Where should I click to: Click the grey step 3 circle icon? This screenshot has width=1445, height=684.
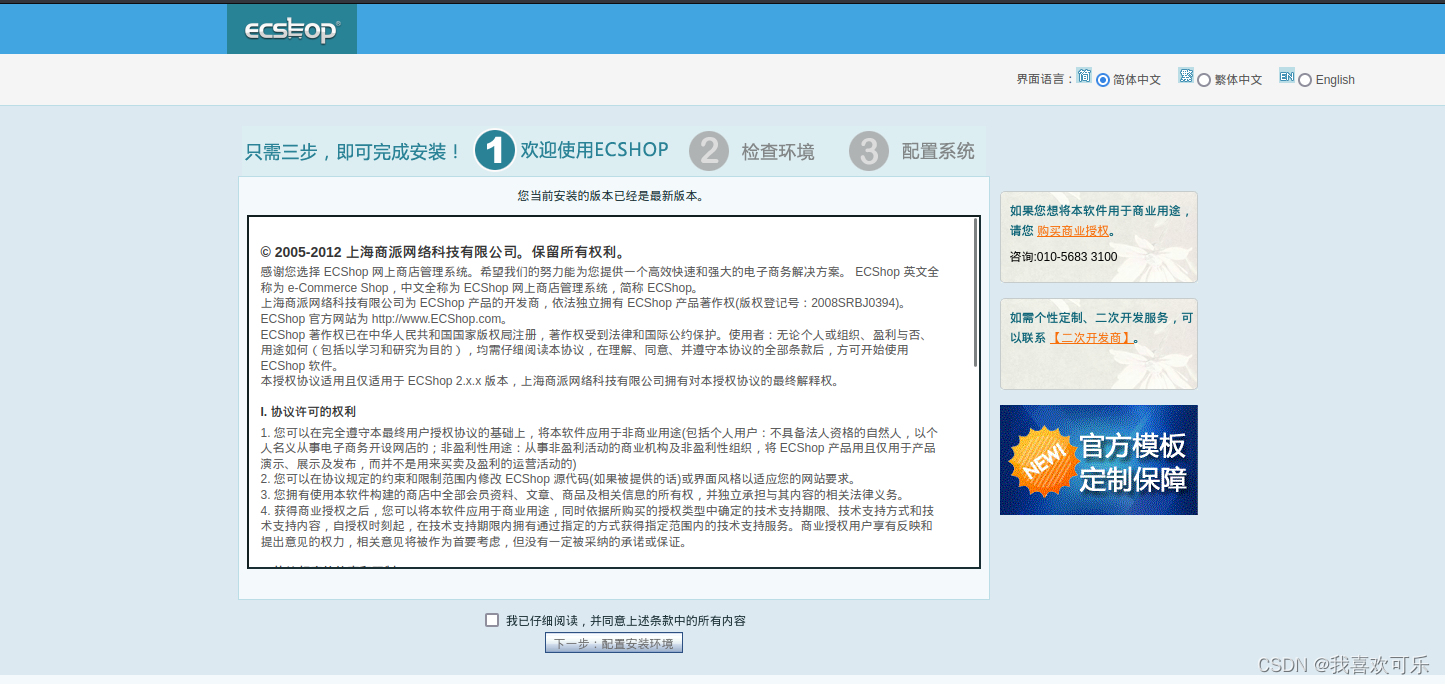869,151
